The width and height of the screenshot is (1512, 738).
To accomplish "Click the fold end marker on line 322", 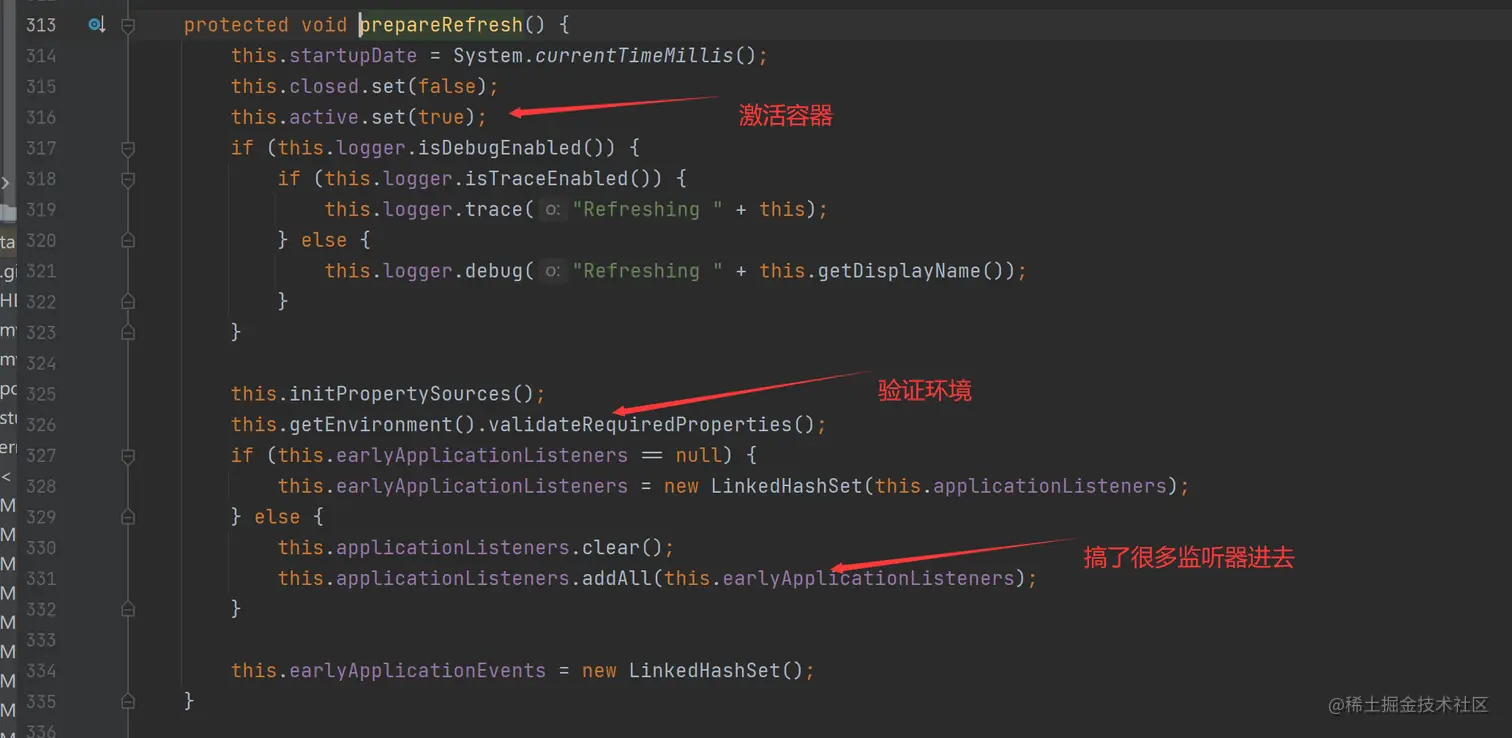I will (x=128, y=302).
